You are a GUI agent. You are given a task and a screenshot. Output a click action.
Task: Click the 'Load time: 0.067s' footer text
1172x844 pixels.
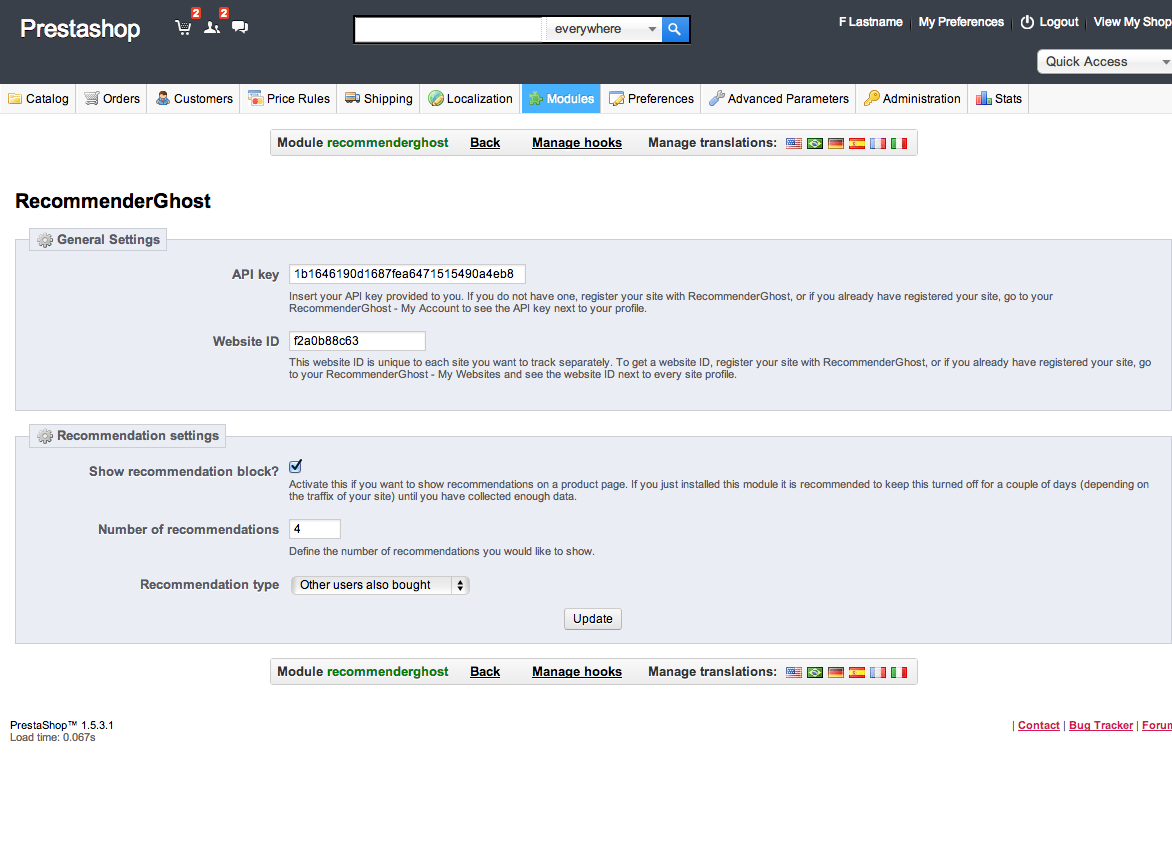pyautogui.click(x=52, y=738)
